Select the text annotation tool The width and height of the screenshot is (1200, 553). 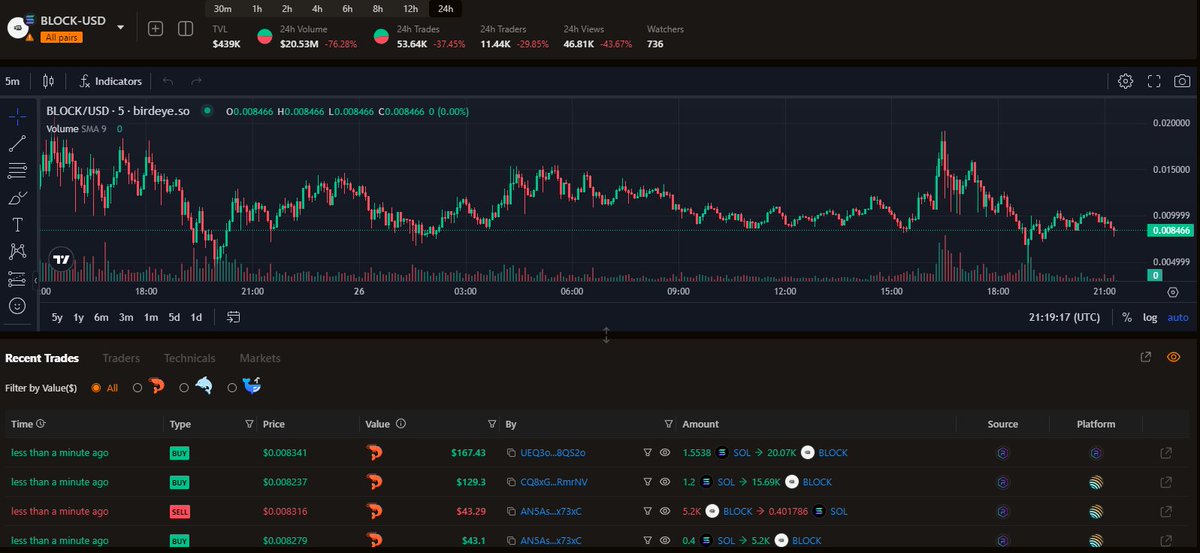coord(17,225)
